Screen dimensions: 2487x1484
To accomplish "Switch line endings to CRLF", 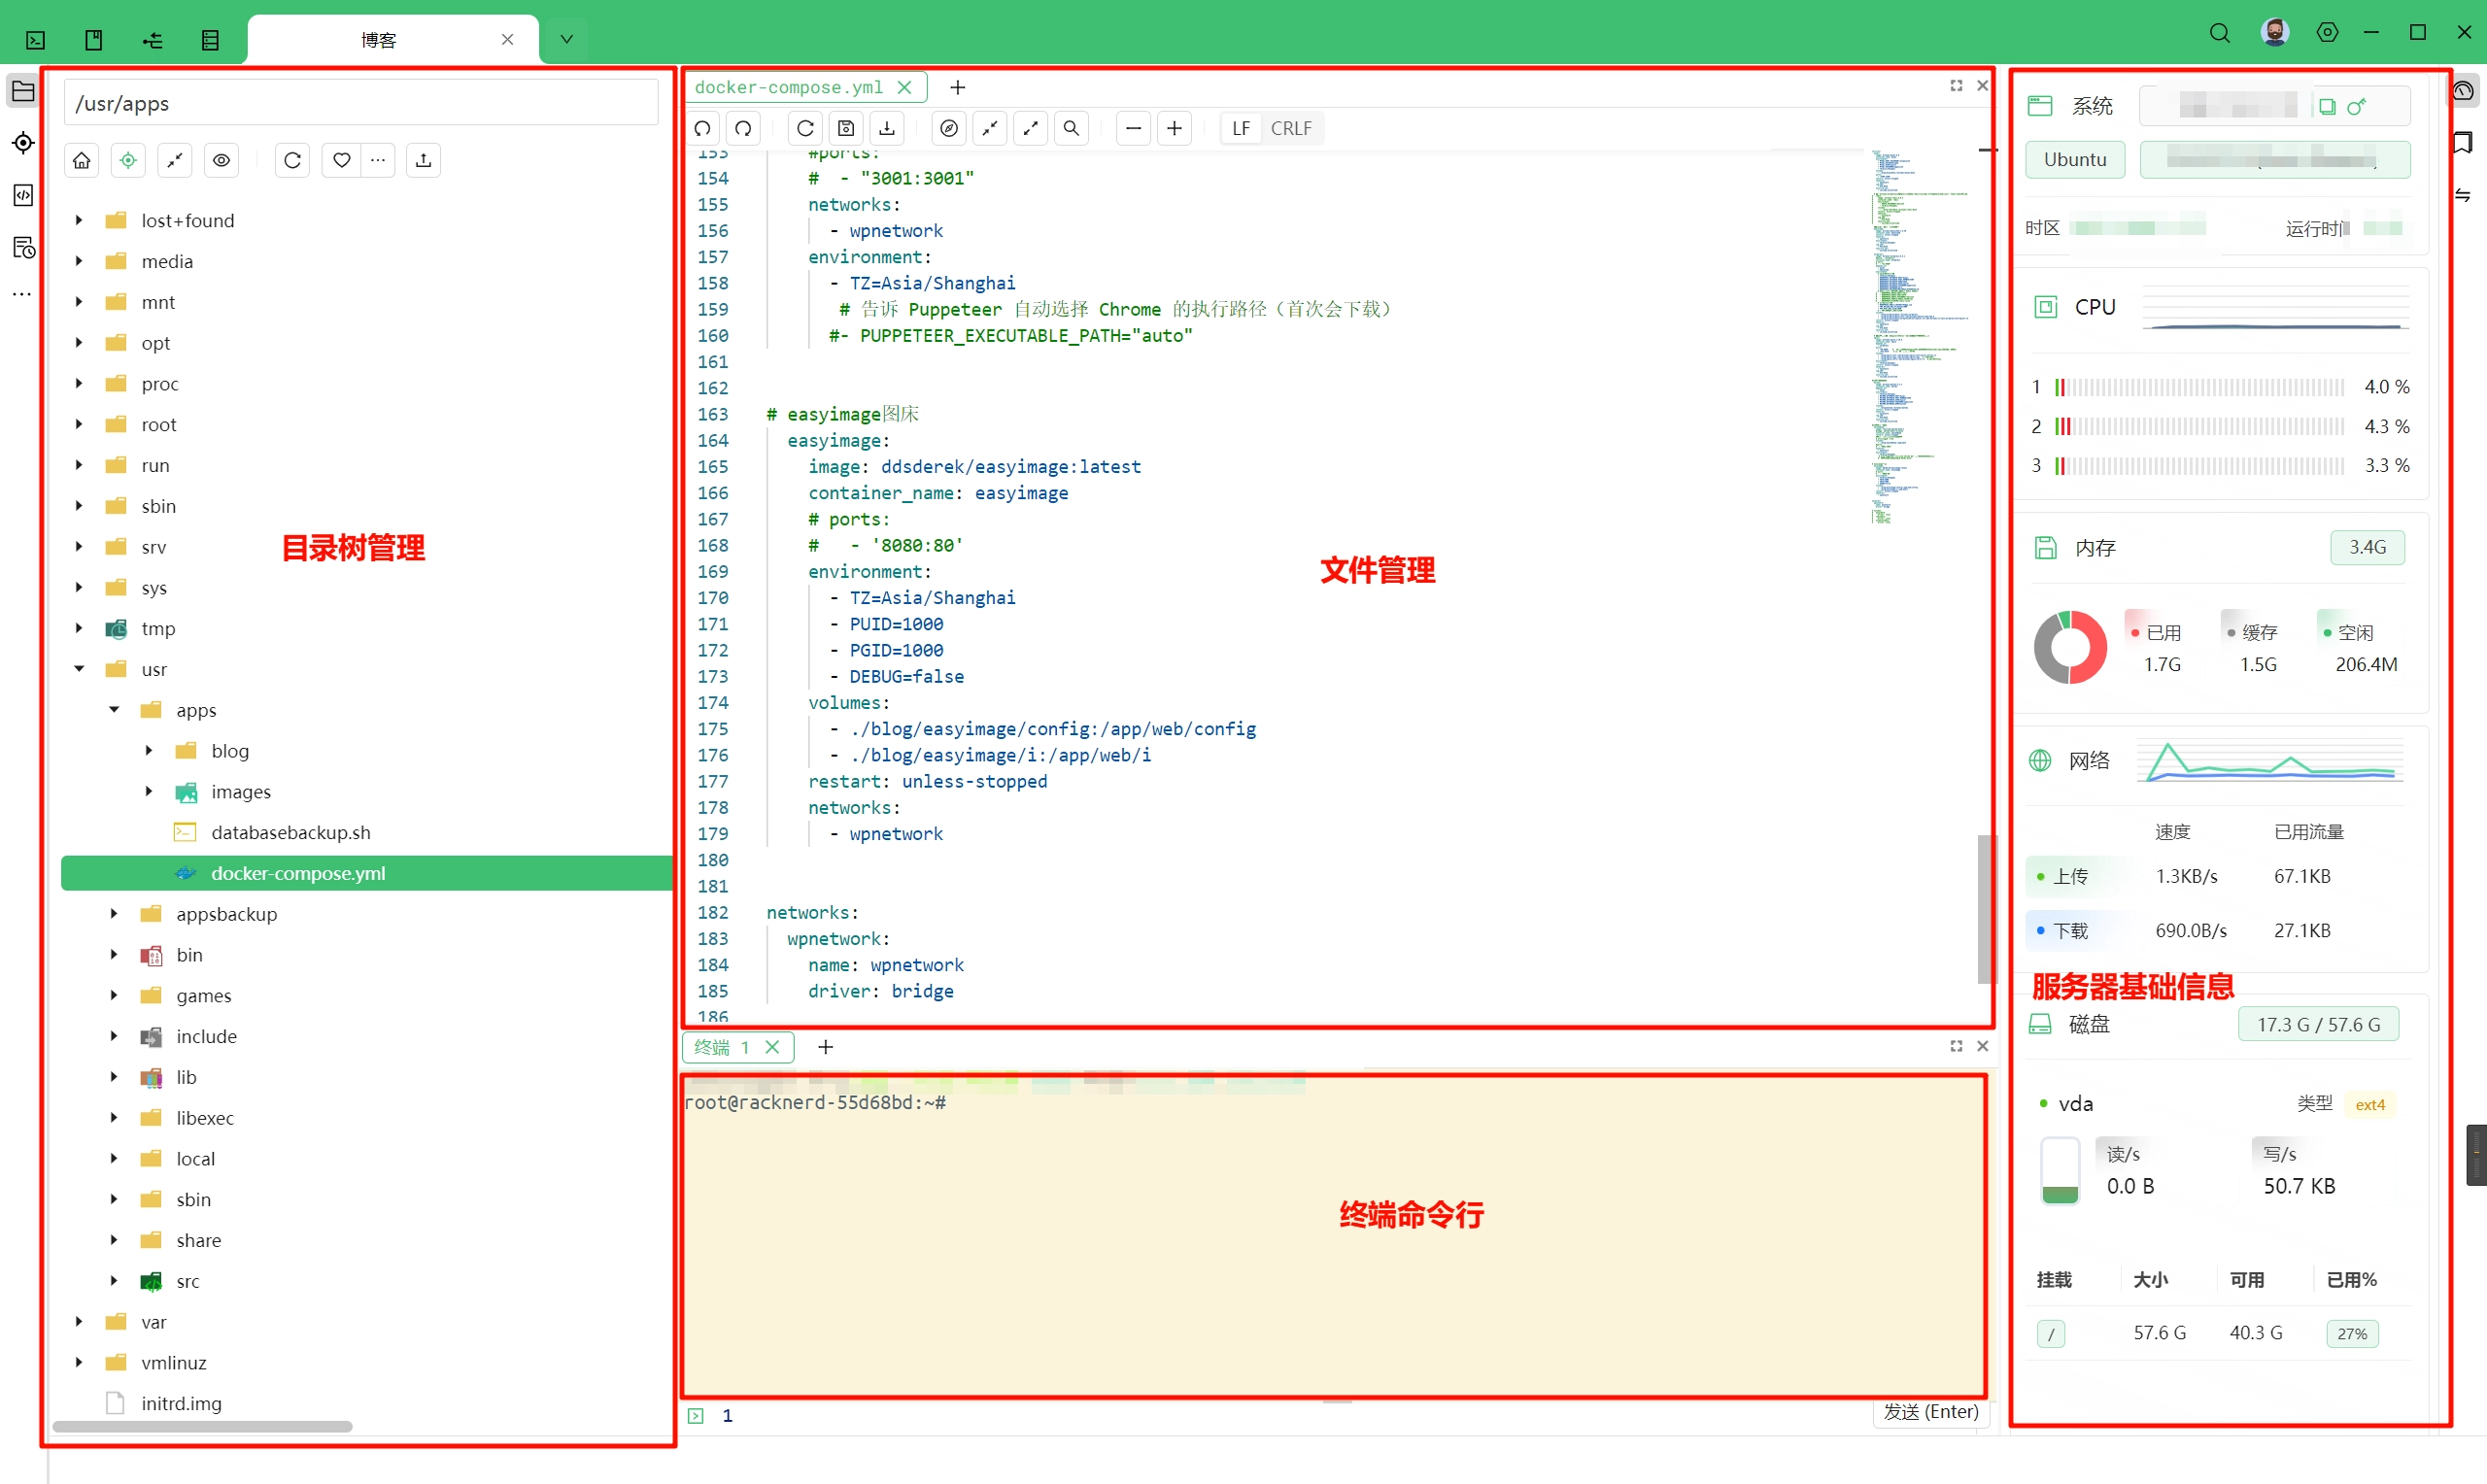I will [1290, 128].
